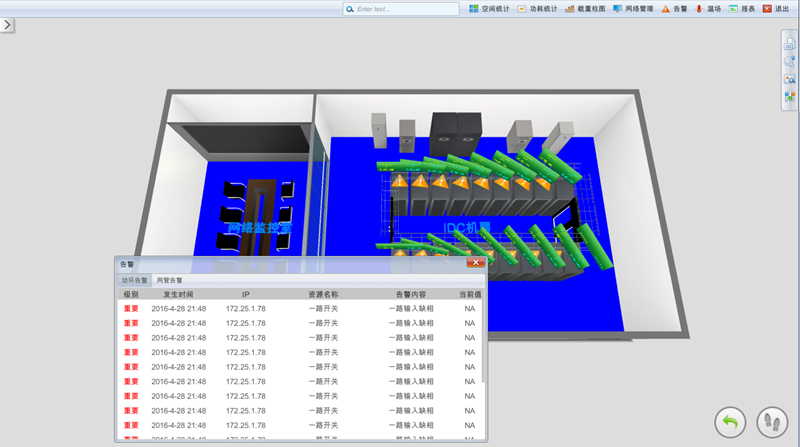Click the 告警 alarm warning button

(675, 9)
